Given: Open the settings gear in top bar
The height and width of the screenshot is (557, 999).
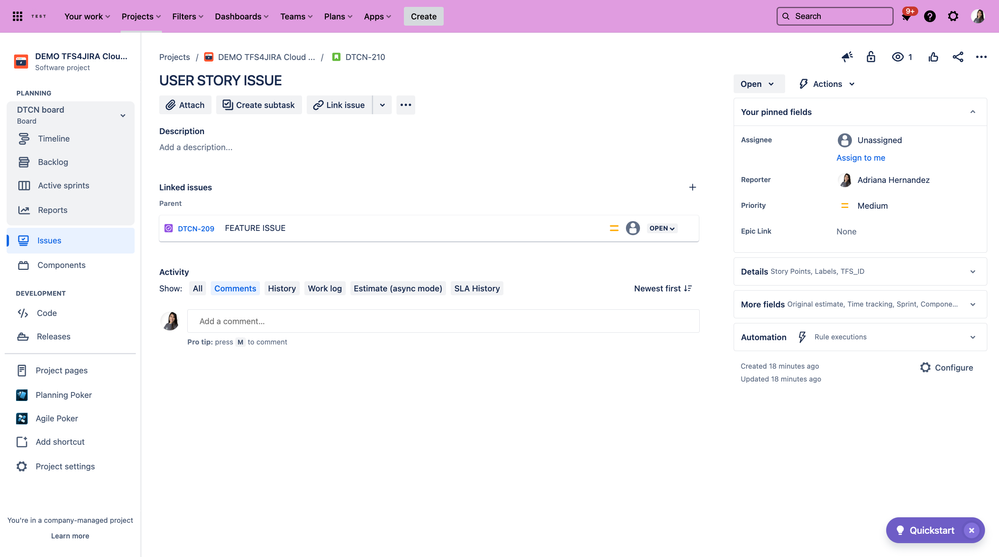Looking at the screenshot, I should pyautogui.click(x=952, y=16).
